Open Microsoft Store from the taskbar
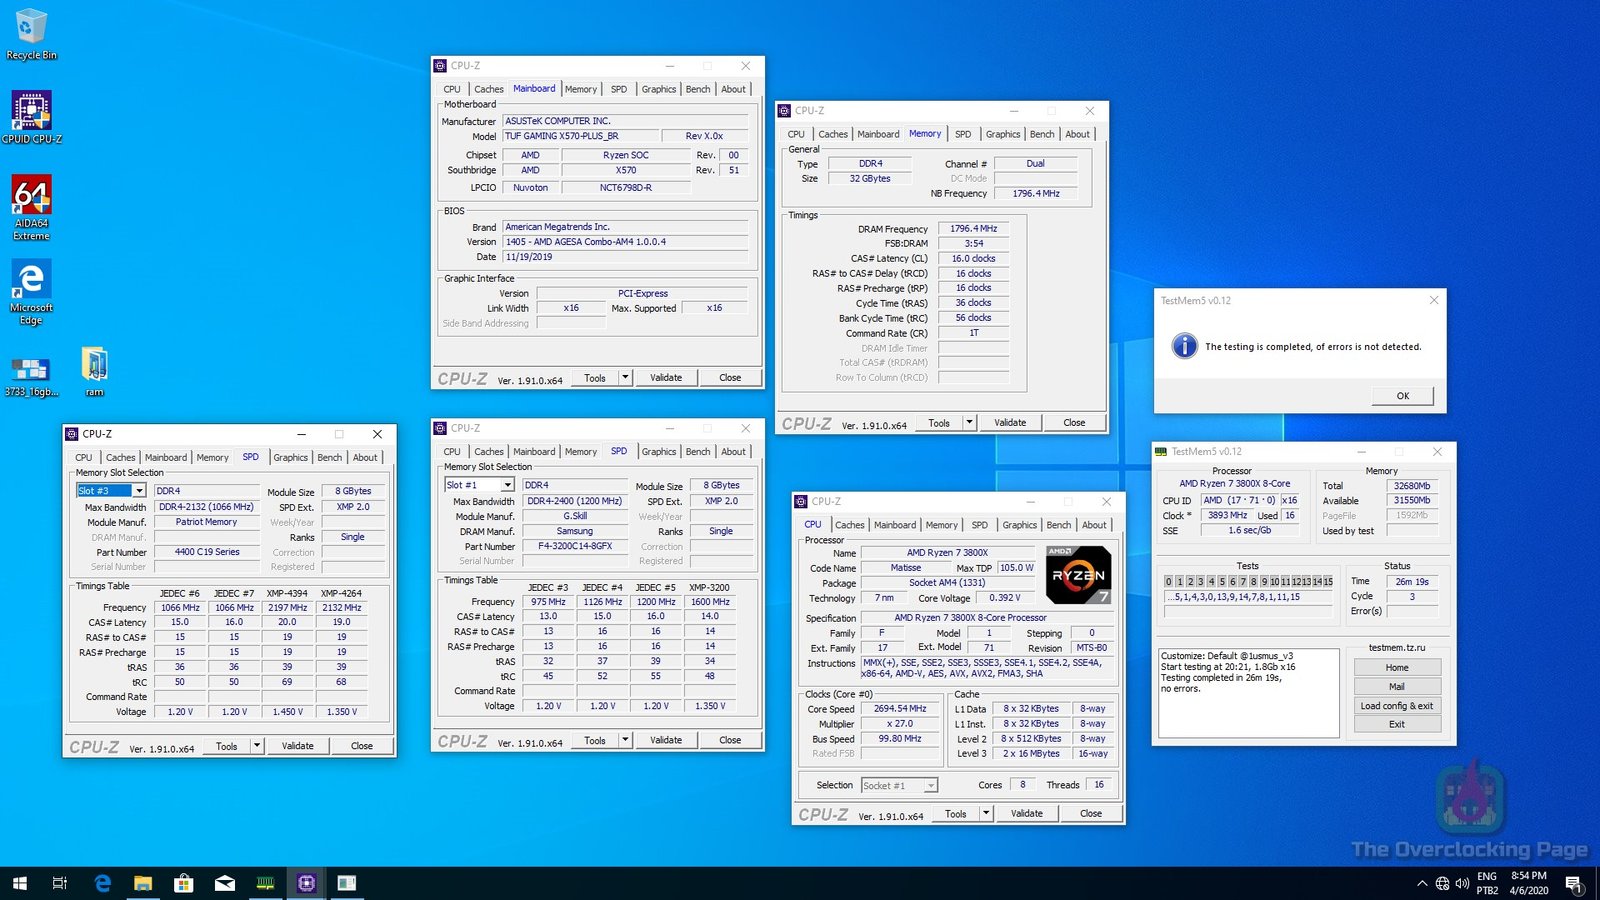 [x=183, y=883]
